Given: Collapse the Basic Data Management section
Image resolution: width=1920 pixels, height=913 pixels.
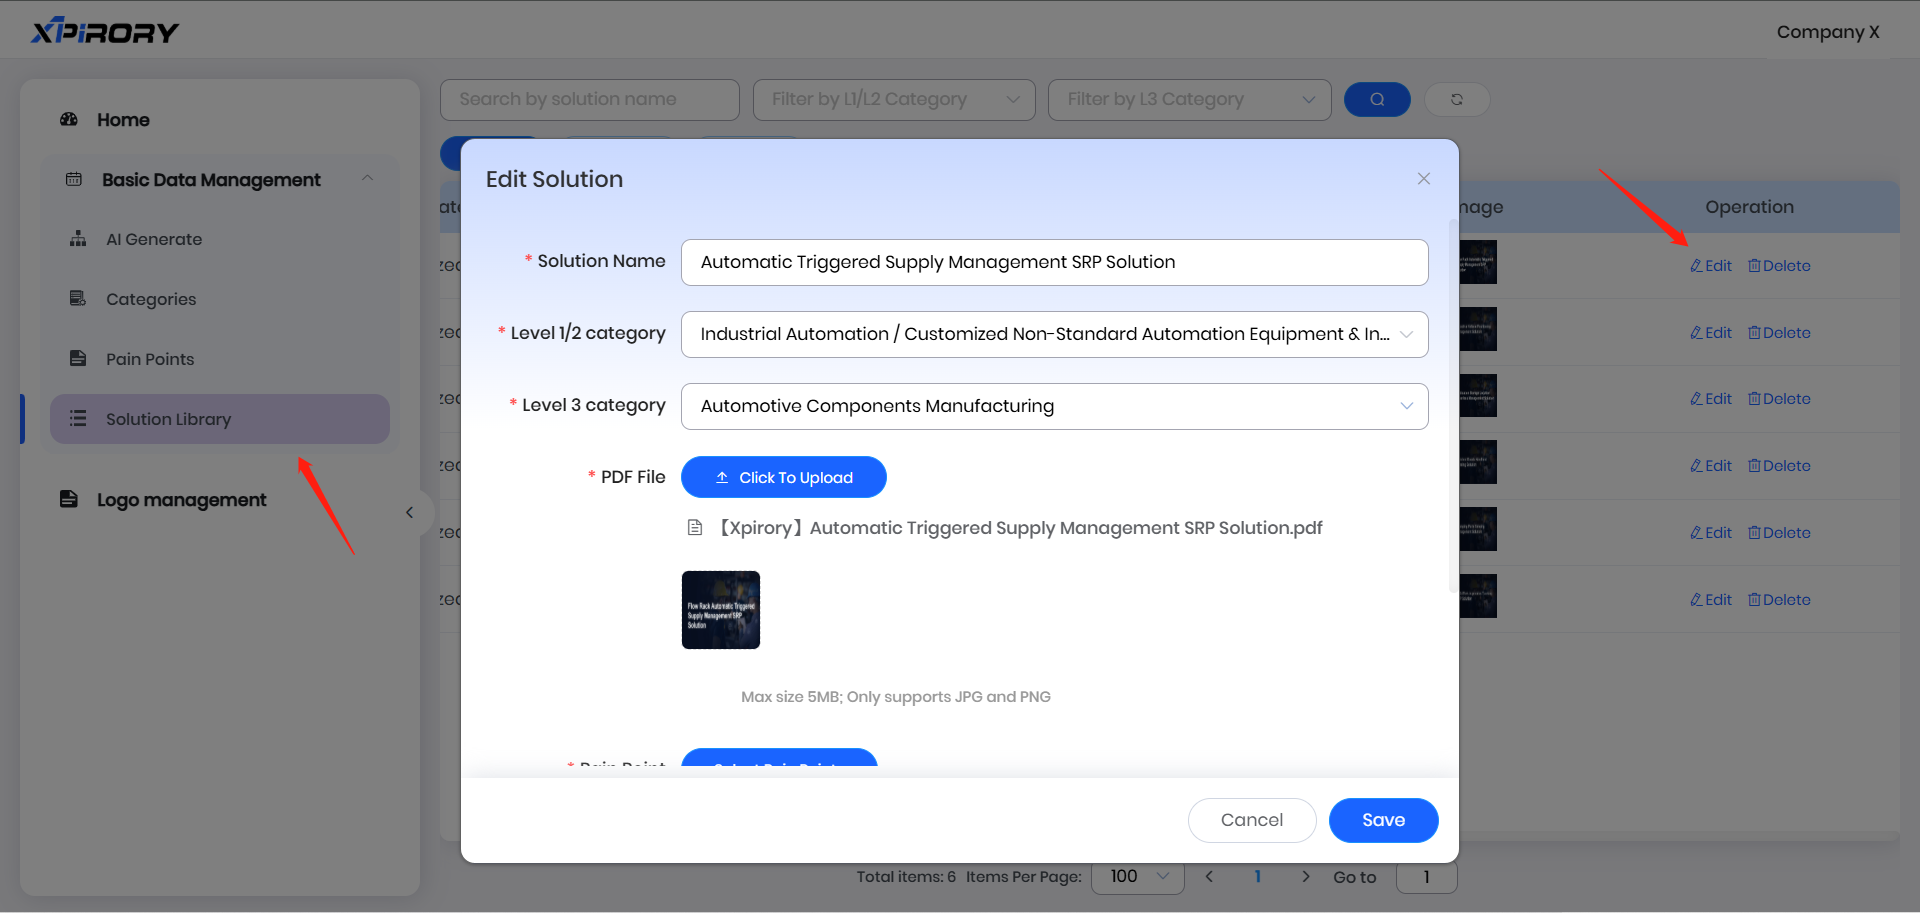Looking at the screenshot, I should point(367,179).
